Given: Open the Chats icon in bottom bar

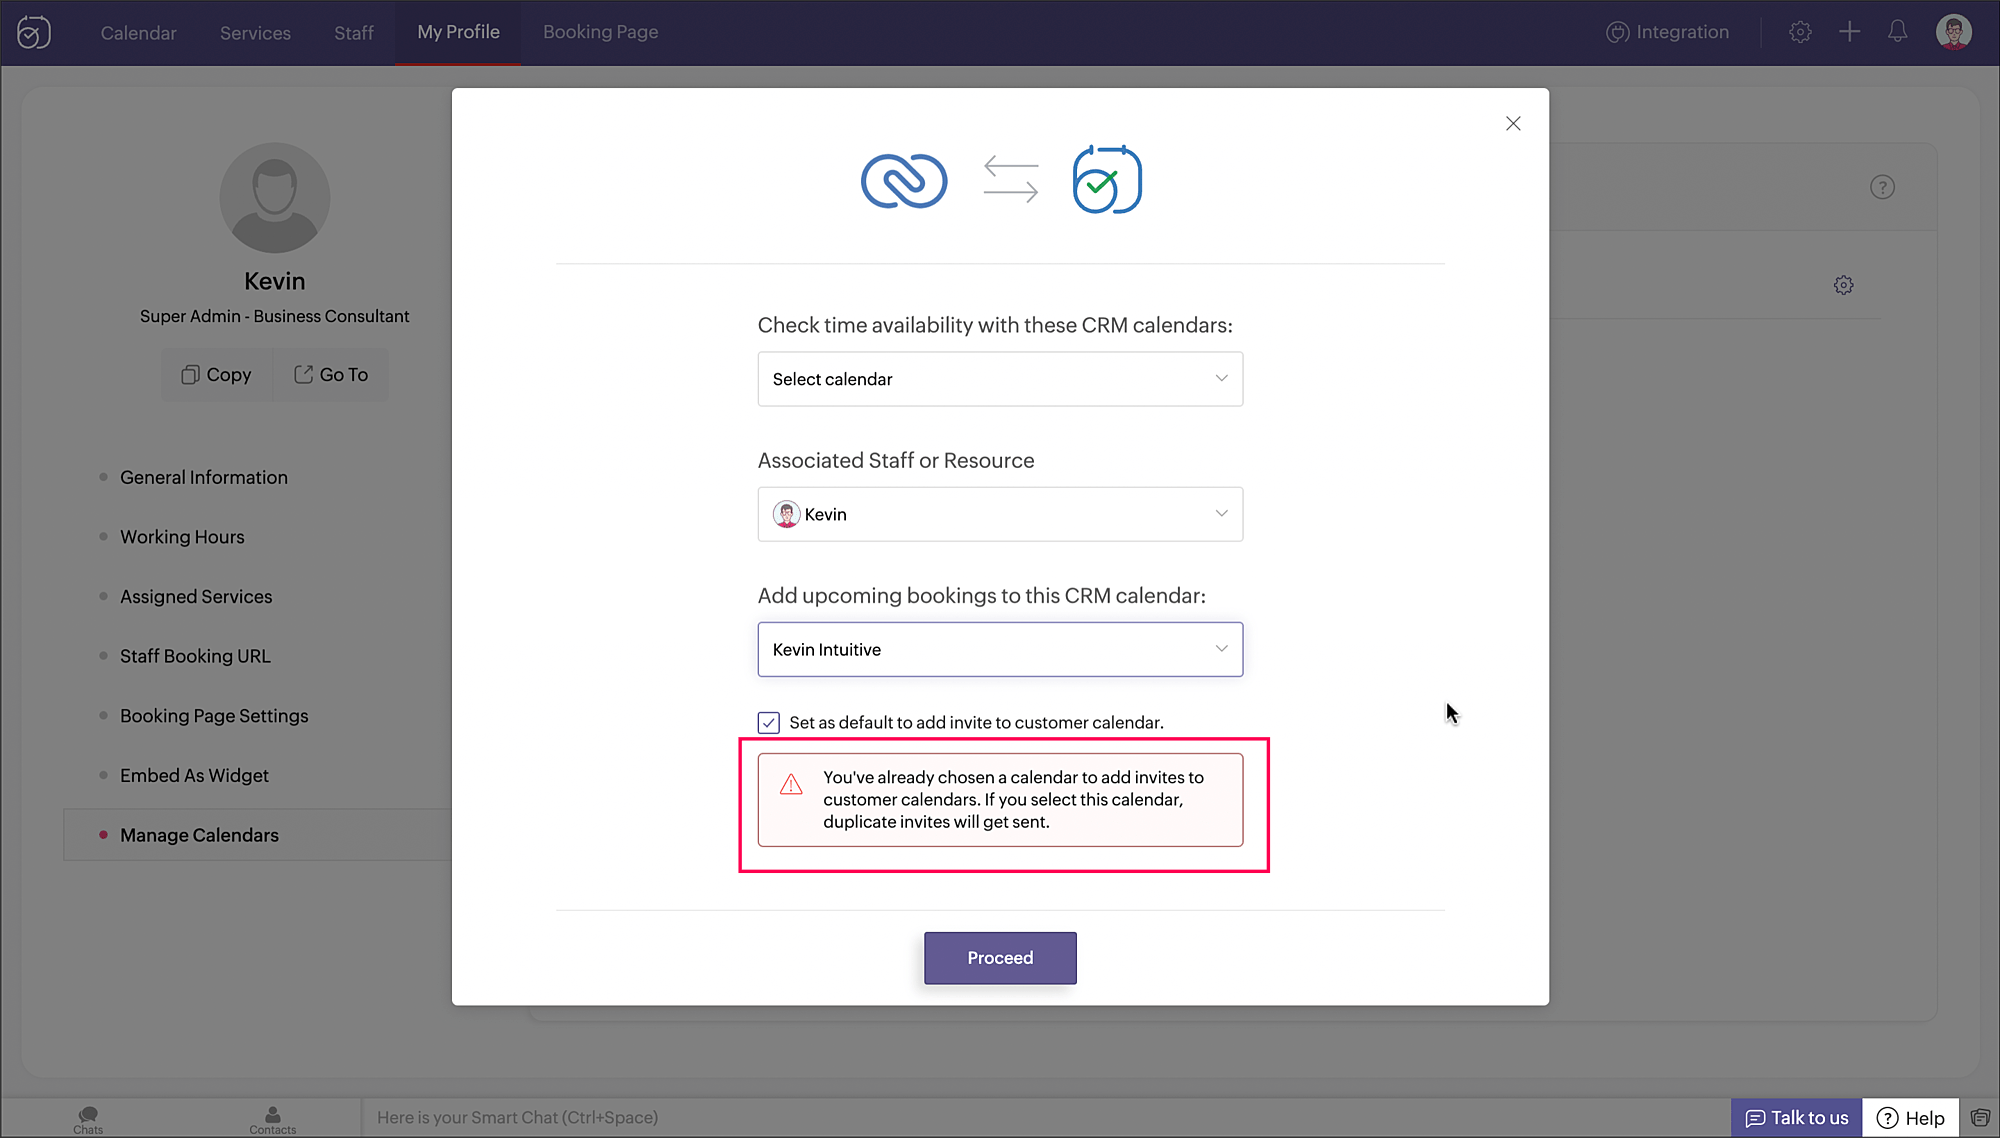Looking at the screenshot, I should click(x=88, y=1119).
